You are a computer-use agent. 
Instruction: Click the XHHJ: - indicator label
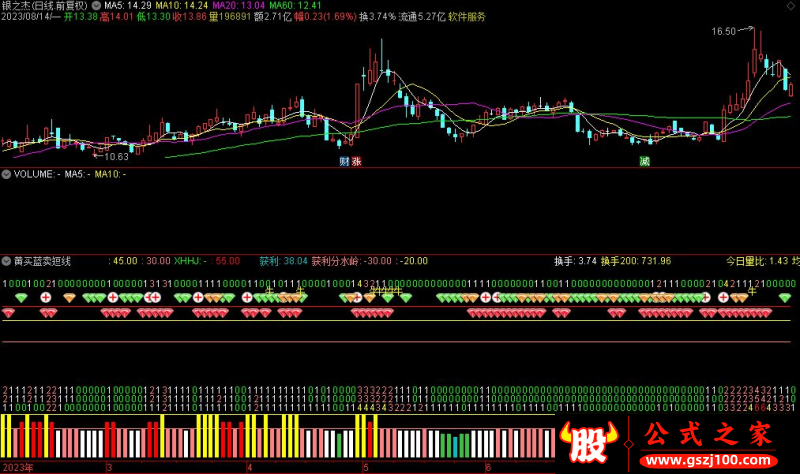click(190, 261)
